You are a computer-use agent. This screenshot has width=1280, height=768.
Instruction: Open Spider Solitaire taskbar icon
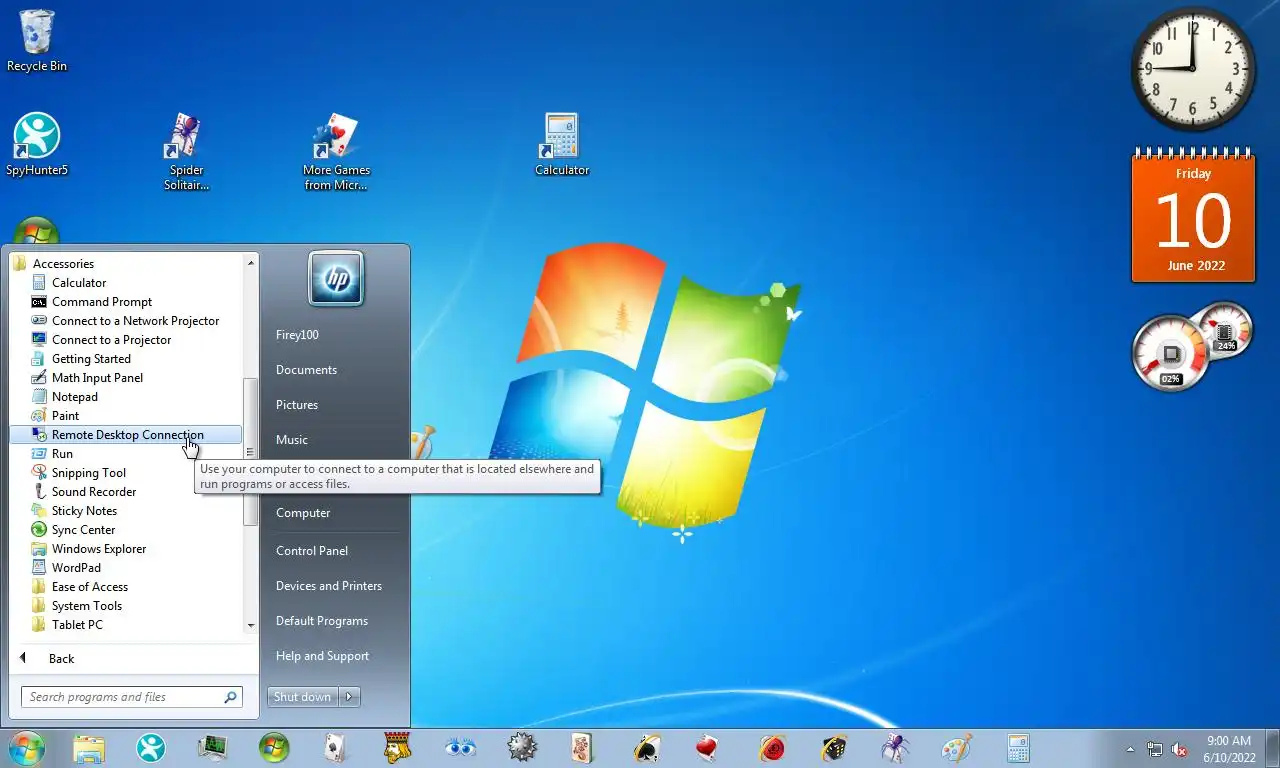click(x=894, y=748)
